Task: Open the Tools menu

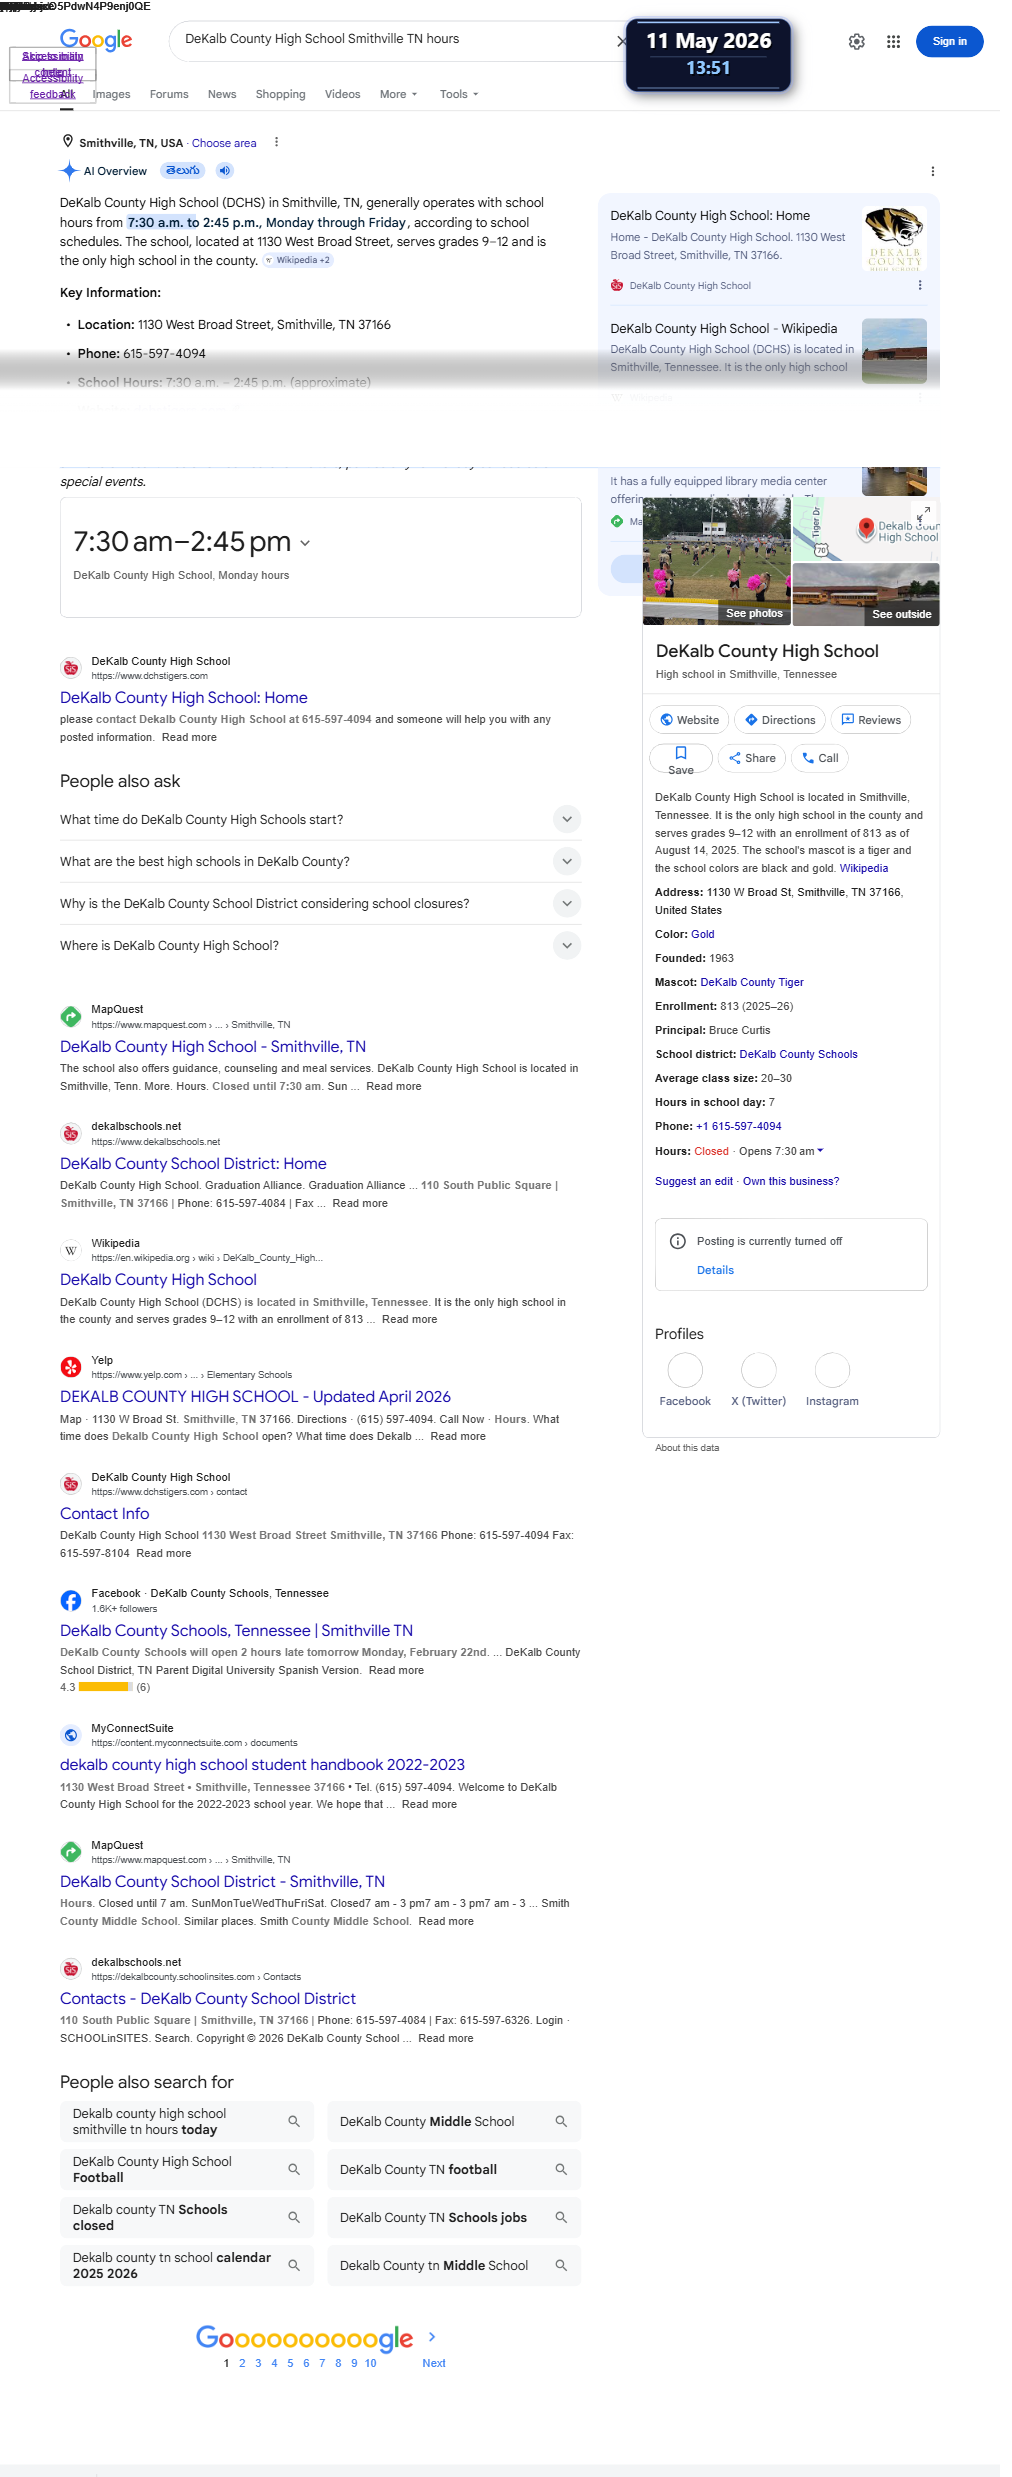Action: (x=459, y=94)
